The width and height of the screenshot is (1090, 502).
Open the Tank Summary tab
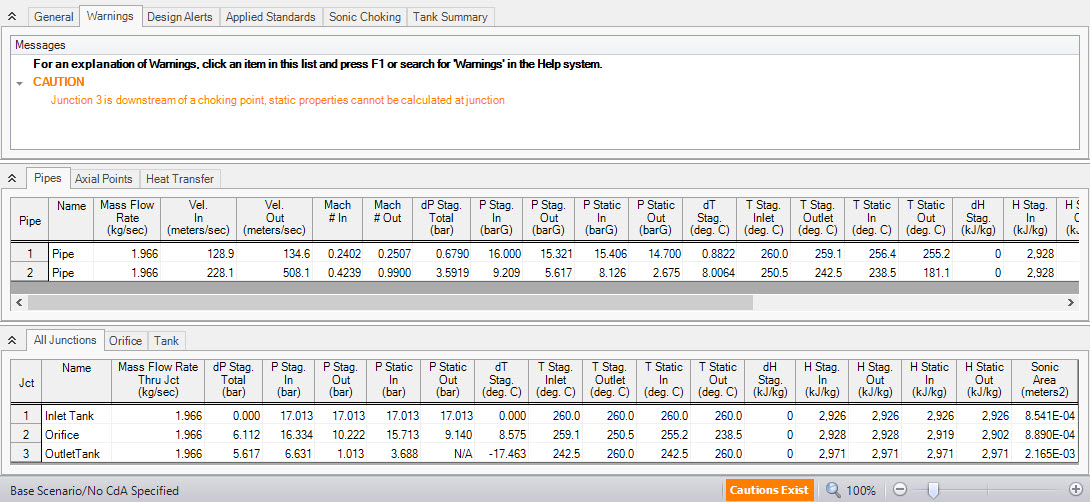click(x=452, y=17)
